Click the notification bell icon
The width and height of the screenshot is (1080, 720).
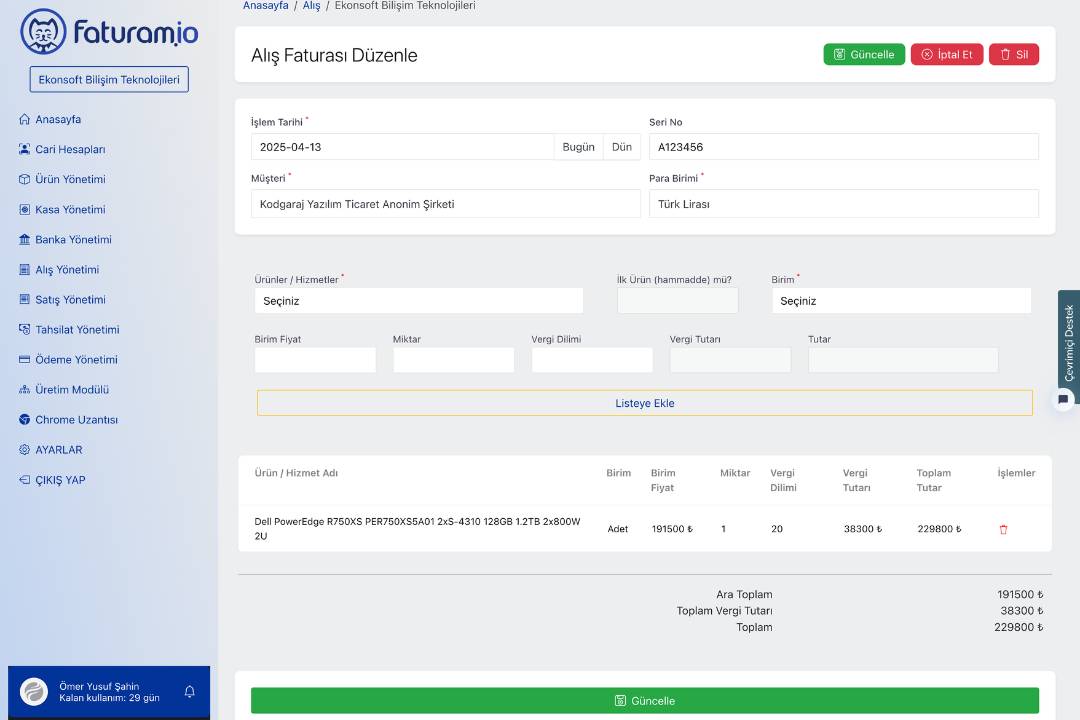tap(189, 692)
